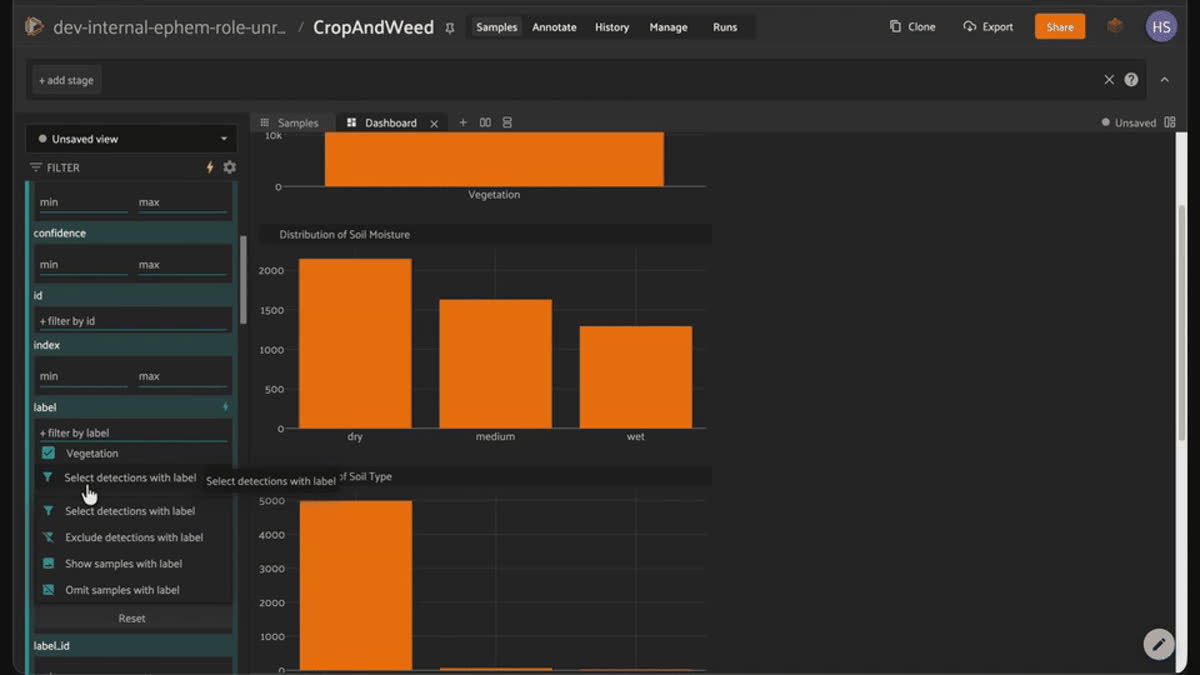Screen dimensions: 1200x675
Task: Click the Export button
Action: (x=988, y=27)
